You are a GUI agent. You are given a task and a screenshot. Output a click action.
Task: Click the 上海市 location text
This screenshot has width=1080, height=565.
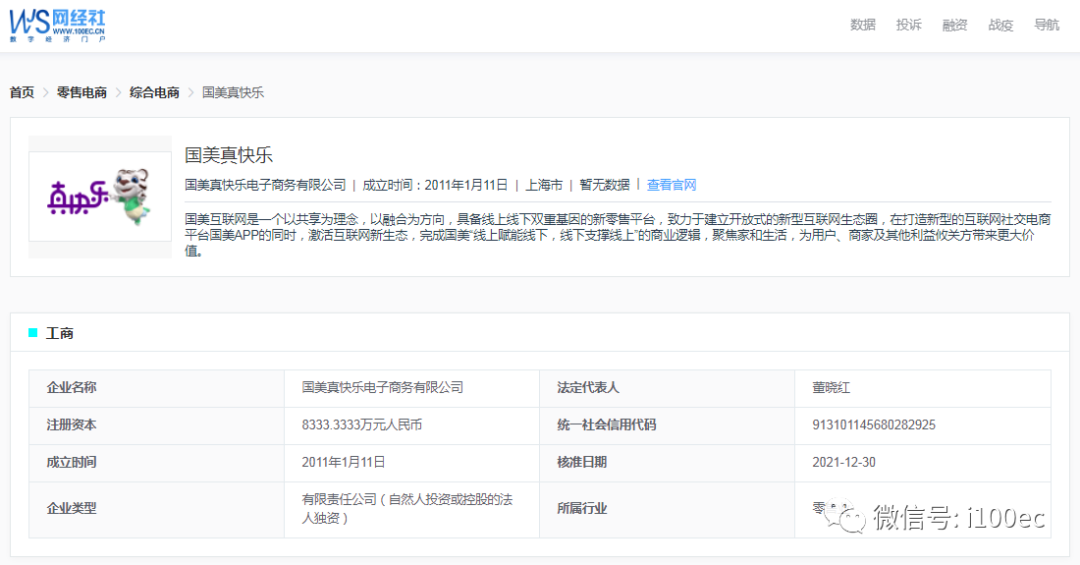544,185
